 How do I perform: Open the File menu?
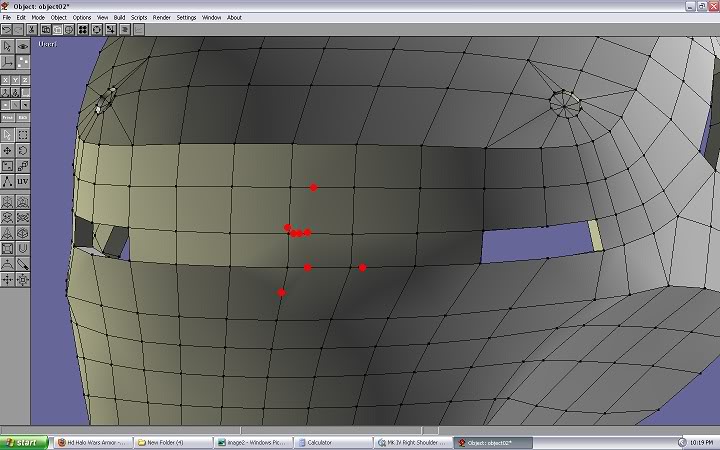click(x=6, y=17)
